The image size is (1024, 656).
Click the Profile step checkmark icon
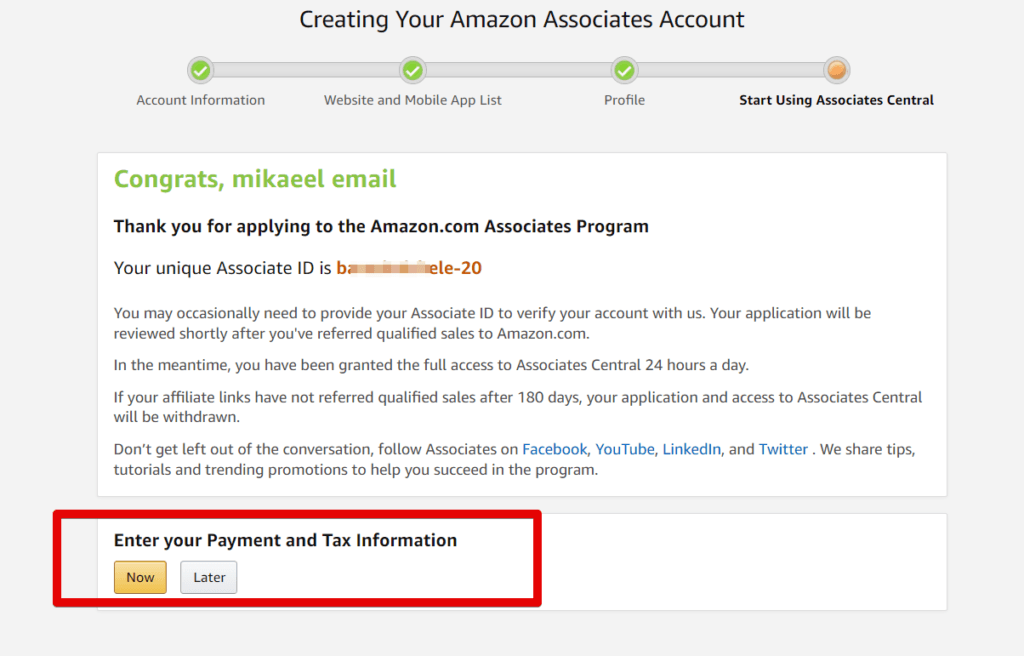(624, 70)
